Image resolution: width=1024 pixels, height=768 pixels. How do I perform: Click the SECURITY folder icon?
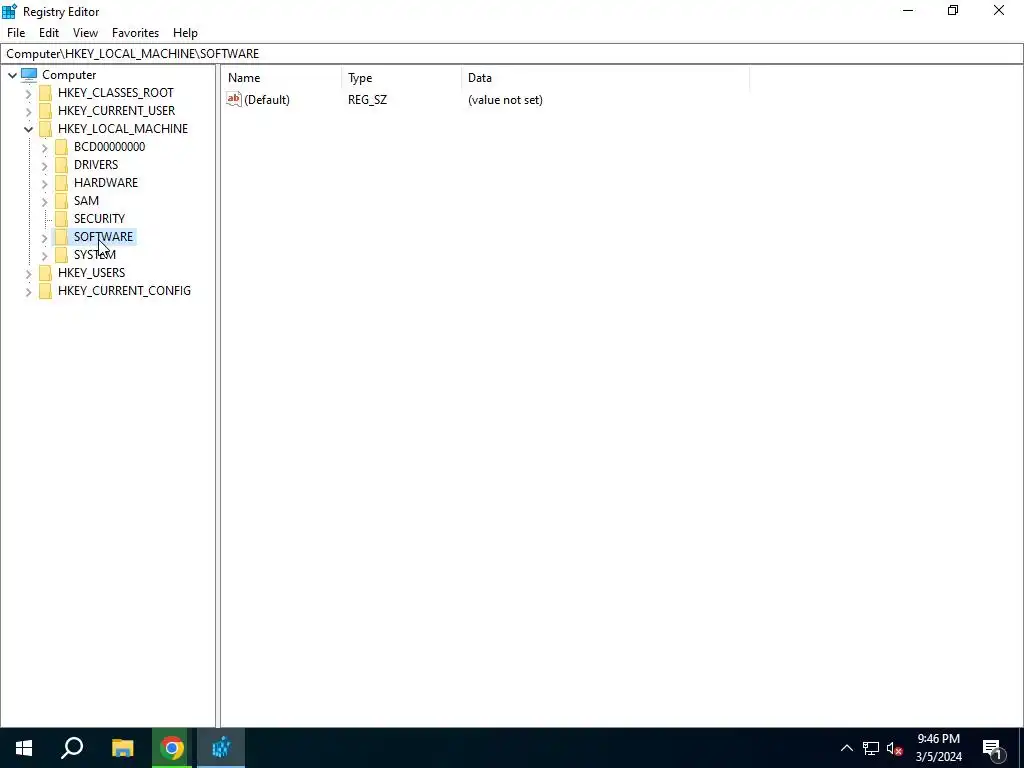click(61, 219)
